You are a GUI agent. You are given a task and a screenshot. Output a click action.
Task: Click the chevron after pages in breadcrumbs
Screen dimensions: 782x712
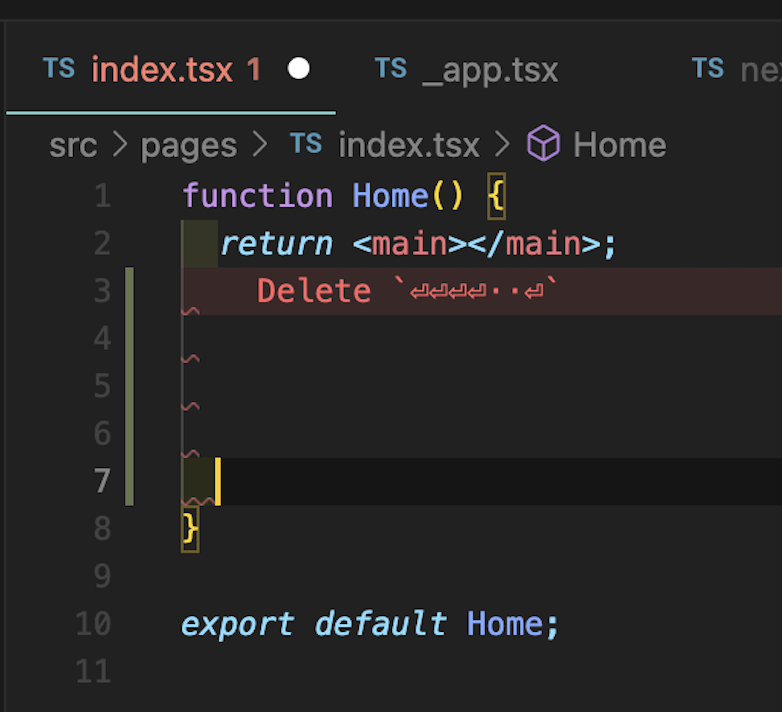point(260,145)
